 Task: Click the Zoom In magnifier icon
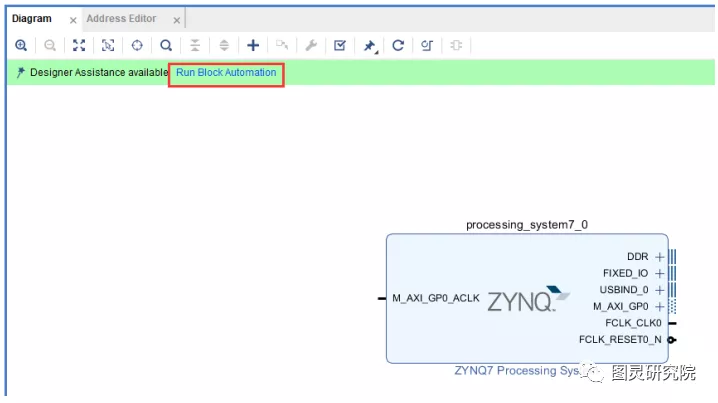(21, 45)
